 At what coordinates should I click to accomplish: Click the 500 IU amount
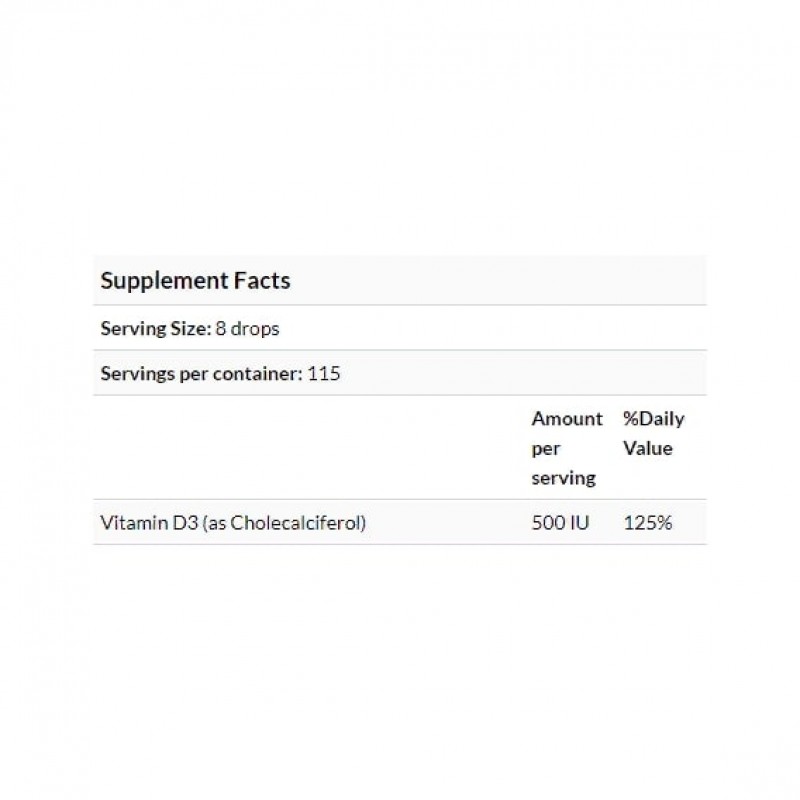560,523
